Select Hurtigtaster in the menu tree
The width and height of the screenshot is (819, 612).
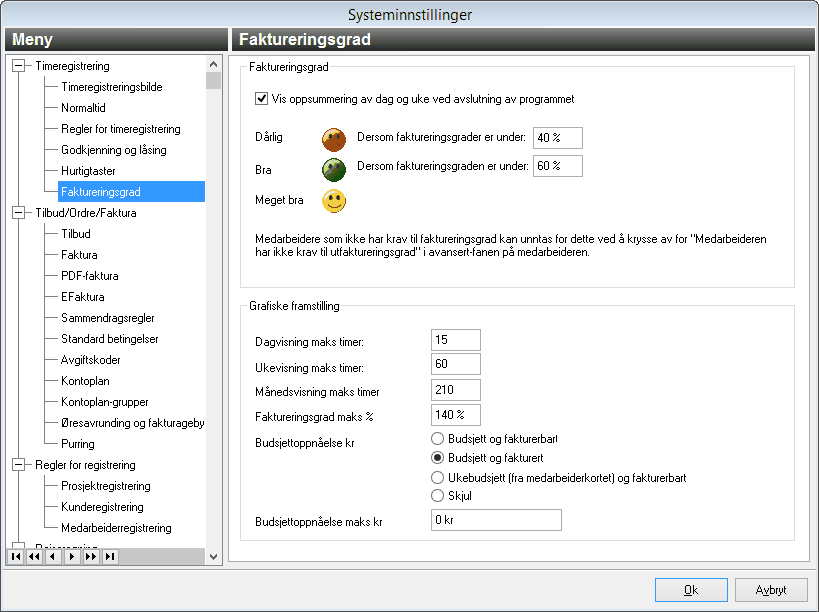[88, 171]
